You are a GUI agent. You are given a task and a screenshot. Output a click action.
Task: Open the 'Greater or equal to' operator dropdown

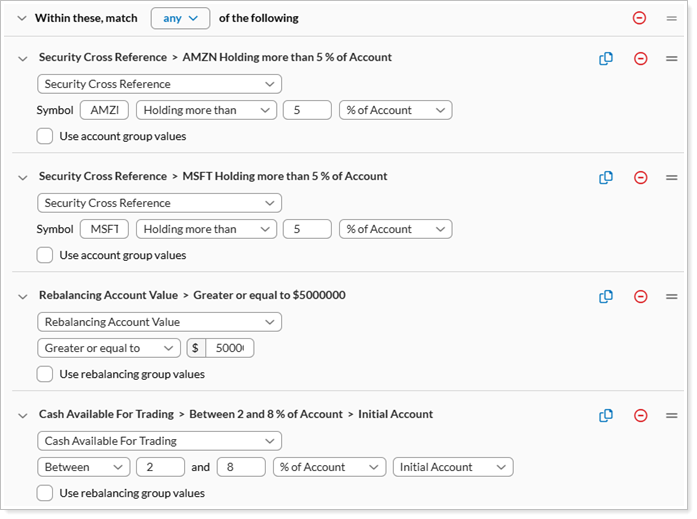[109, 348]
